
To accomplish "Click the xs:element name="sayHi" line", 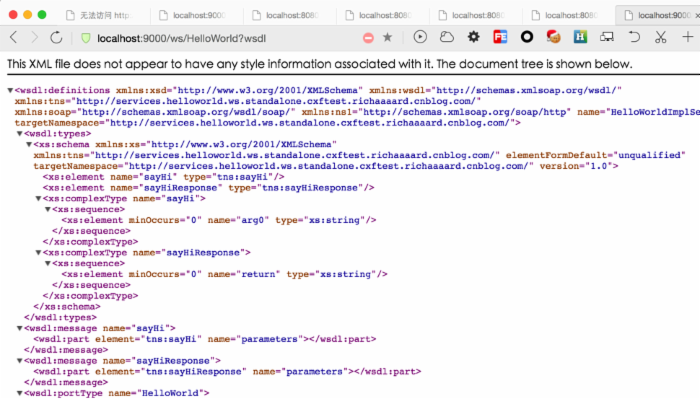I will [163, 177].
